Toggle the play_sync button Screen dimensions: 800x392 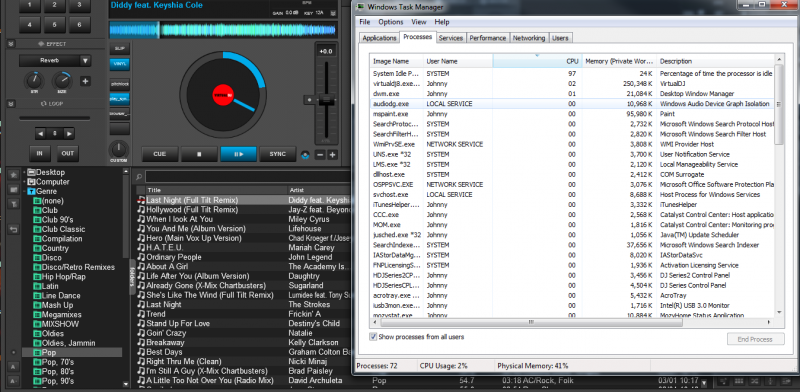pos(119,99)
